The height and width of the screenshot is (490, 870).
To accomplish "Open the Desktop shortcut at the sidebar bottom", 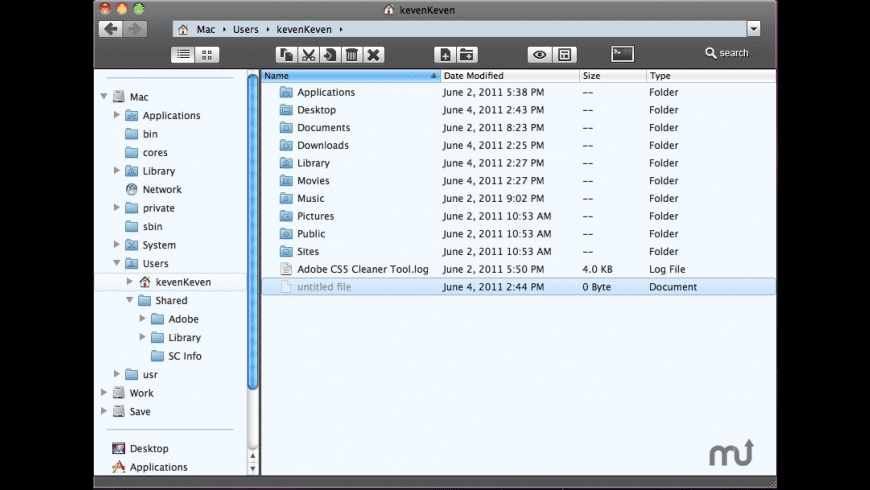I will coord(140,448).
